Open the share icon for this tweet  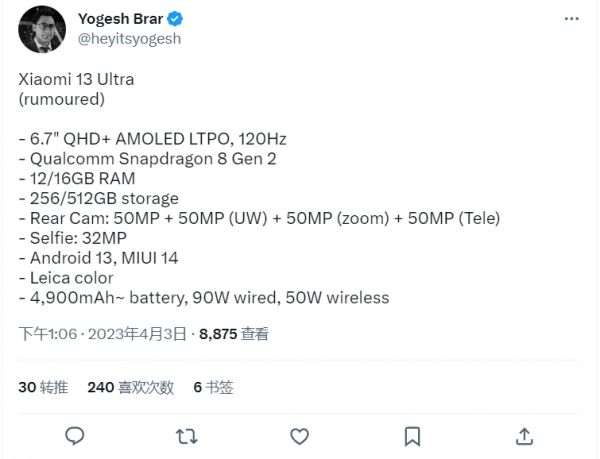524,436
